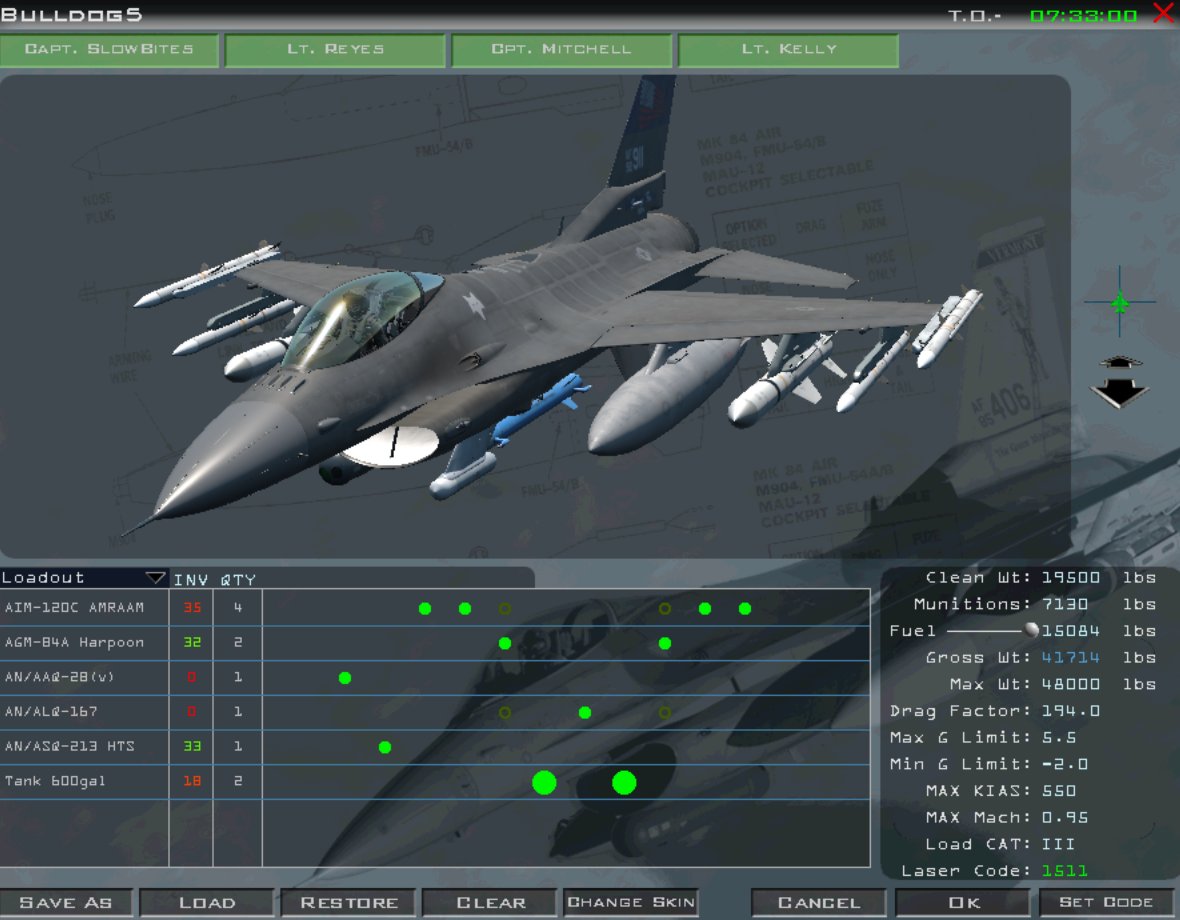Select AN/ASQ-213 HTS row label

(69, 746)
